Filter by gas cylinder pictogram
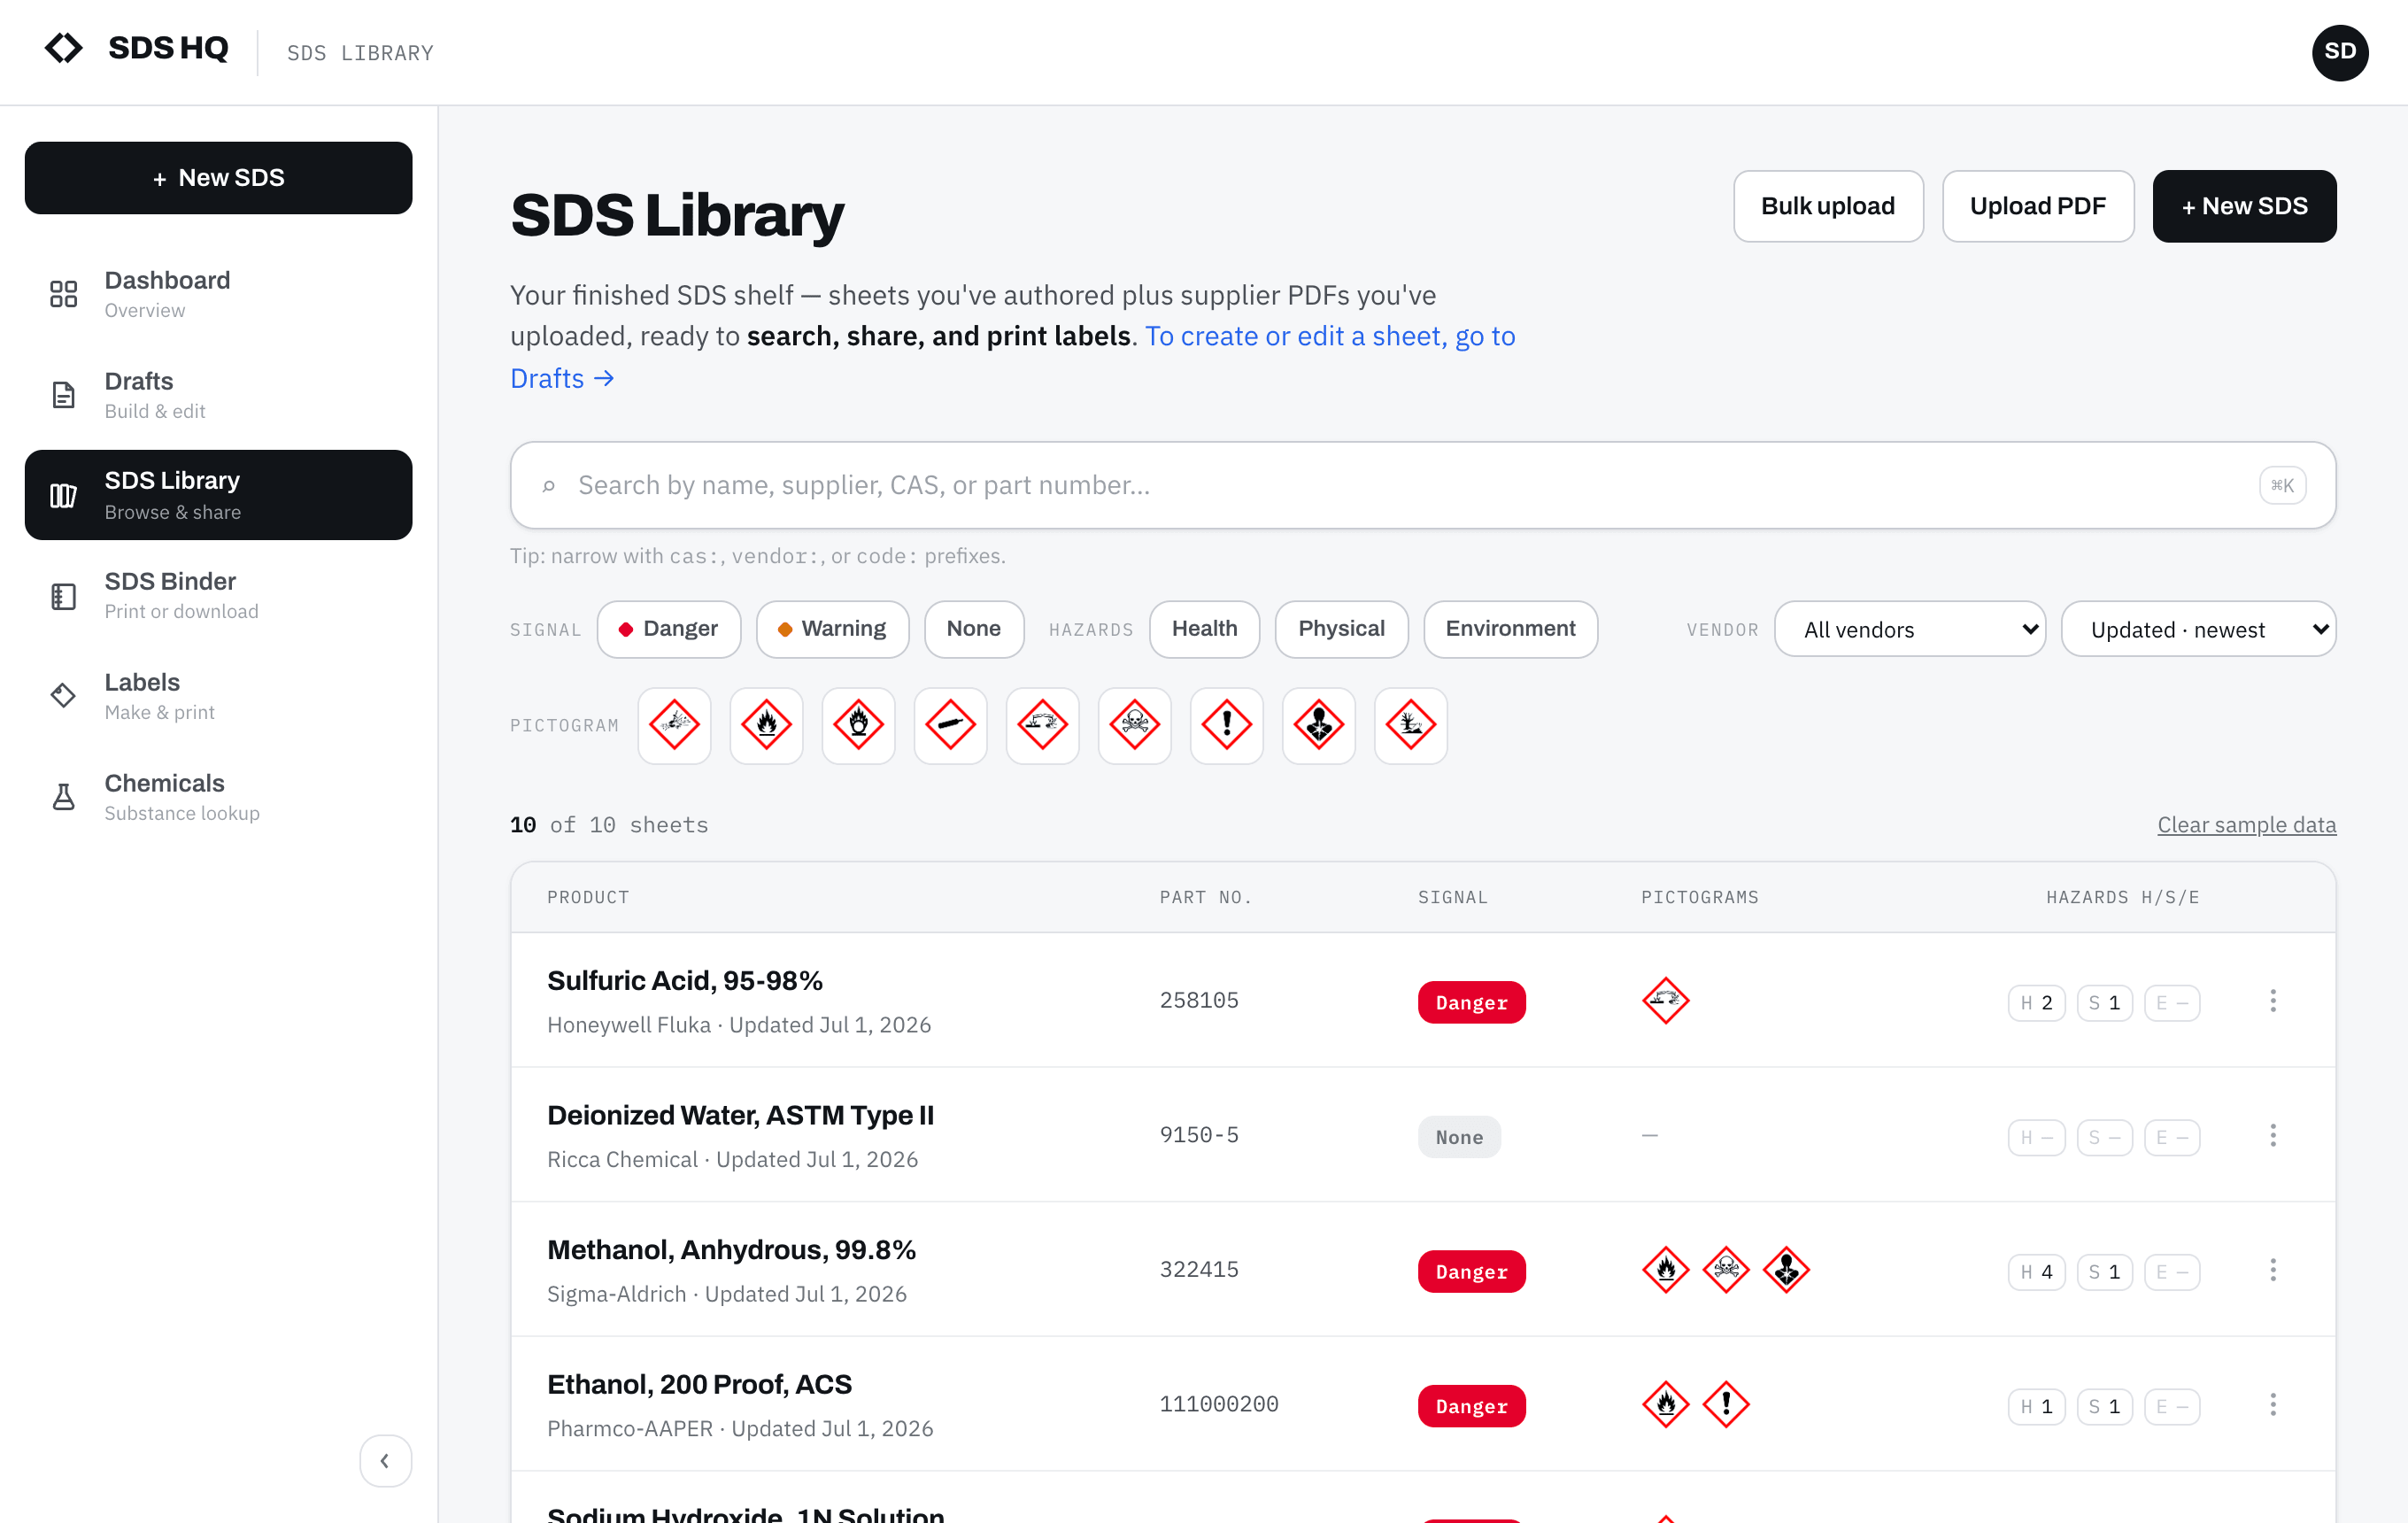The image size is (2408, 1523). [x=950, y=725]
